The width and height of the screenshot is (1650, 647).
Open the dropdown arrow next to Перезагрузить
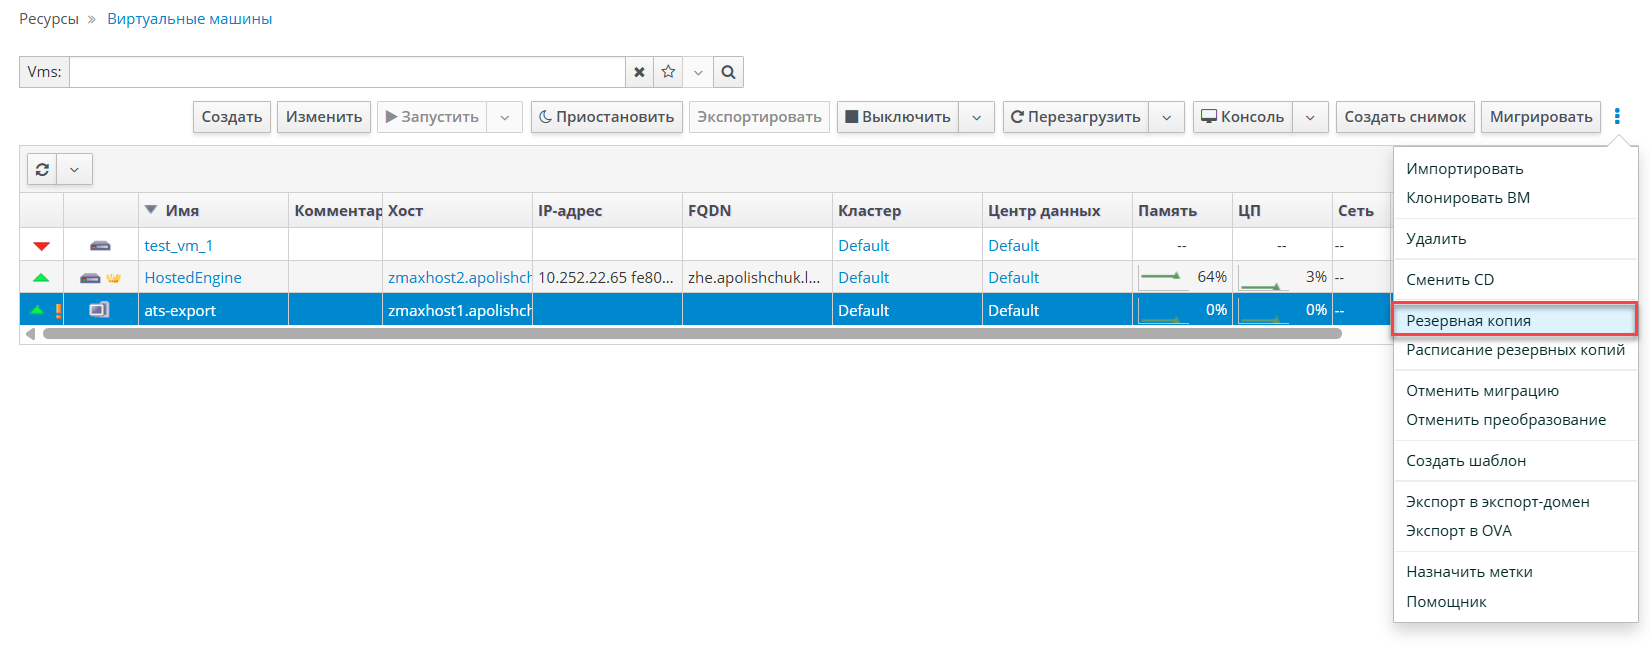coord(1167,117)
